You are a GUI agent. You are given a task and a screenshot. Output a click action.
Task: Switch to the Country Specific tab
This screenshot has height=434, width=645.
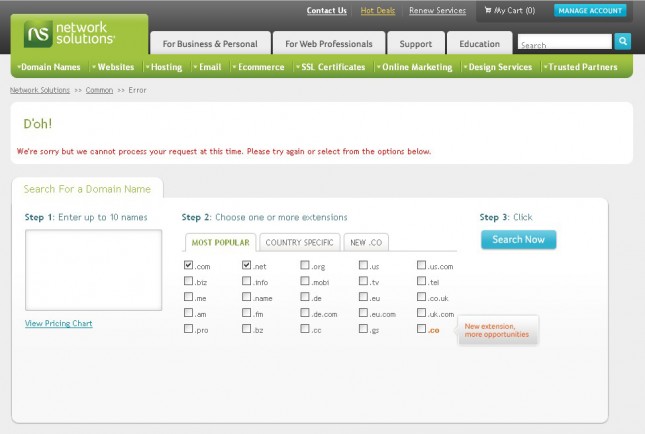(299, 242)
